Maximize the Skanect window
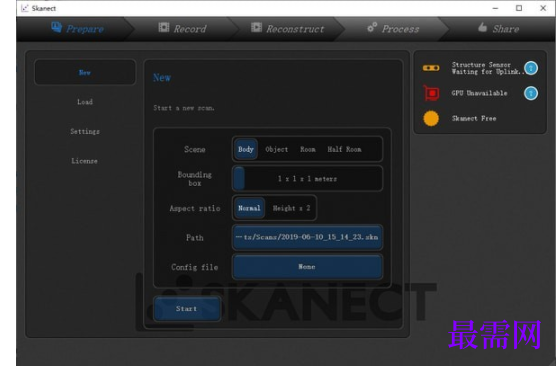560x366 pixels. [x=519, y=8]
